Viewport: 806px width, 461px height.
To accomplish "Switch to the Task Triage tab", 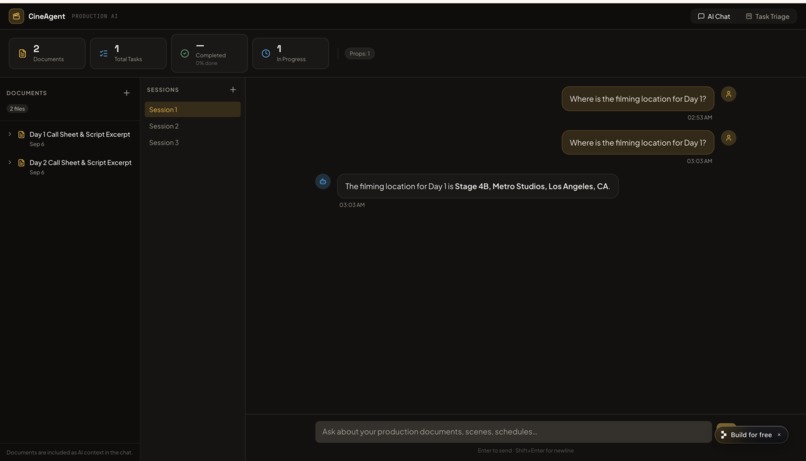I will coord(767,16).
